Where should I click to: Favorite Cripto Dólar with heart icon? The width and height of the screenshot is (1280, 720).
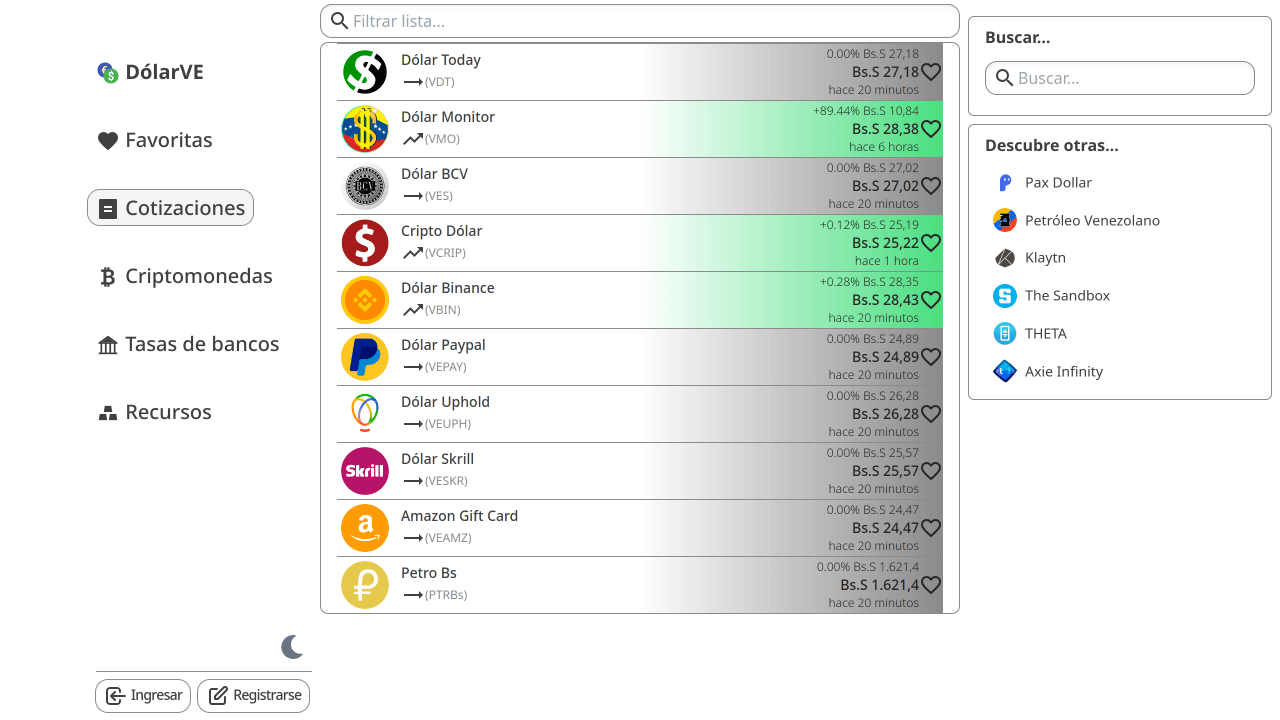pos(931,243)
